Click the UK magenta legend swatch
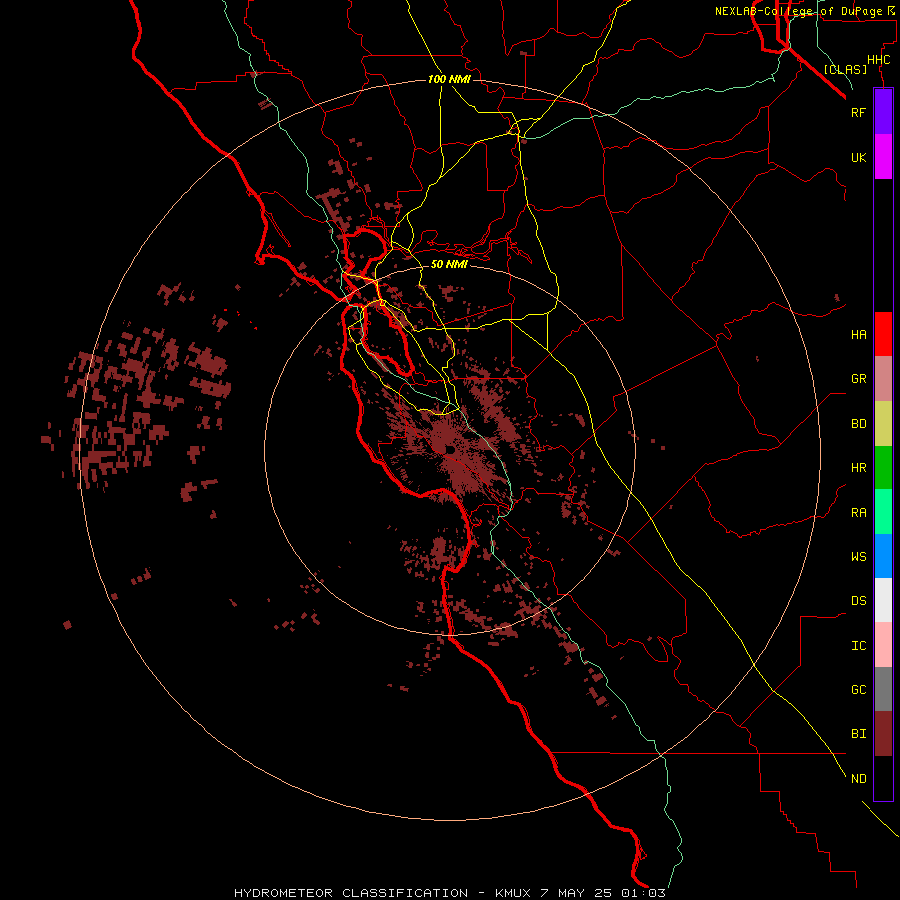This screenshot has width=900, height=900. click(883, 157)
